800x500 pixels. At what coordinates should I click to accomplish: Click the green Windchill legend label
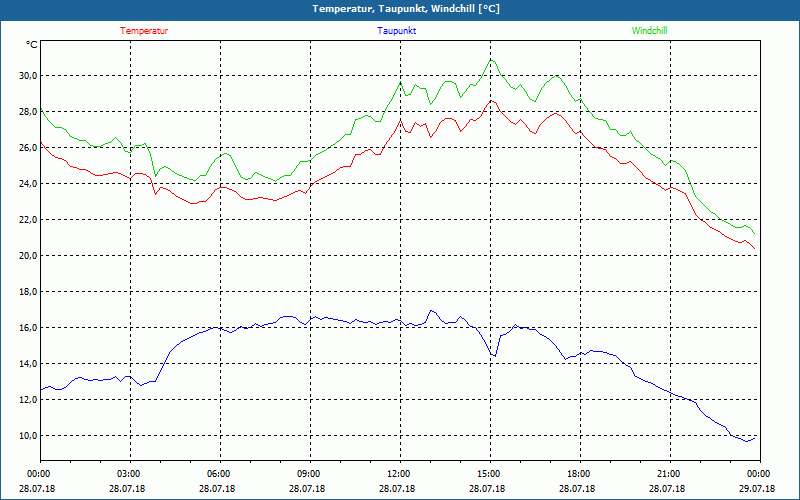[649, 31]
